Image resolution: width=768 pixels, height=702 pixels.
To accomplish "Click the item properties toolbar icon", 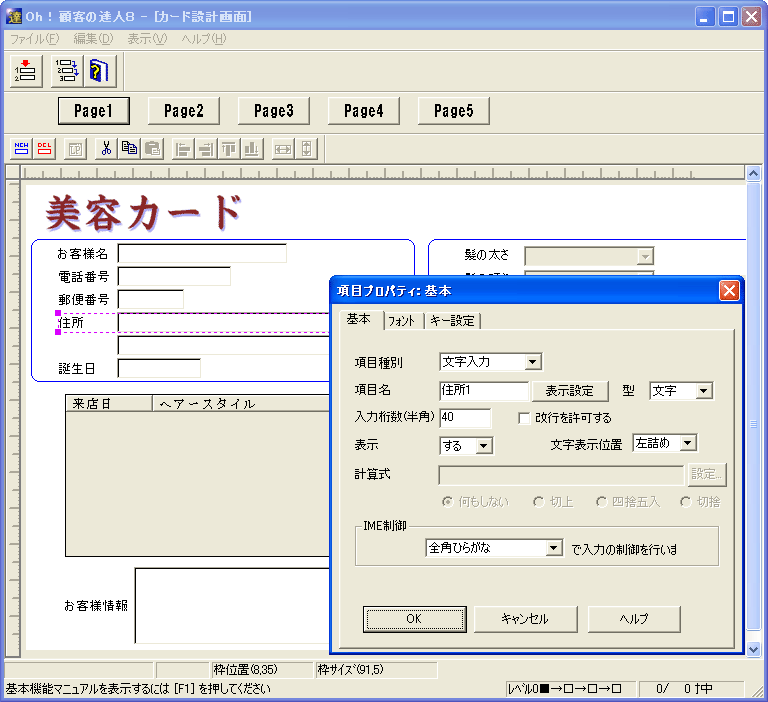I will [x=75, y=149].
